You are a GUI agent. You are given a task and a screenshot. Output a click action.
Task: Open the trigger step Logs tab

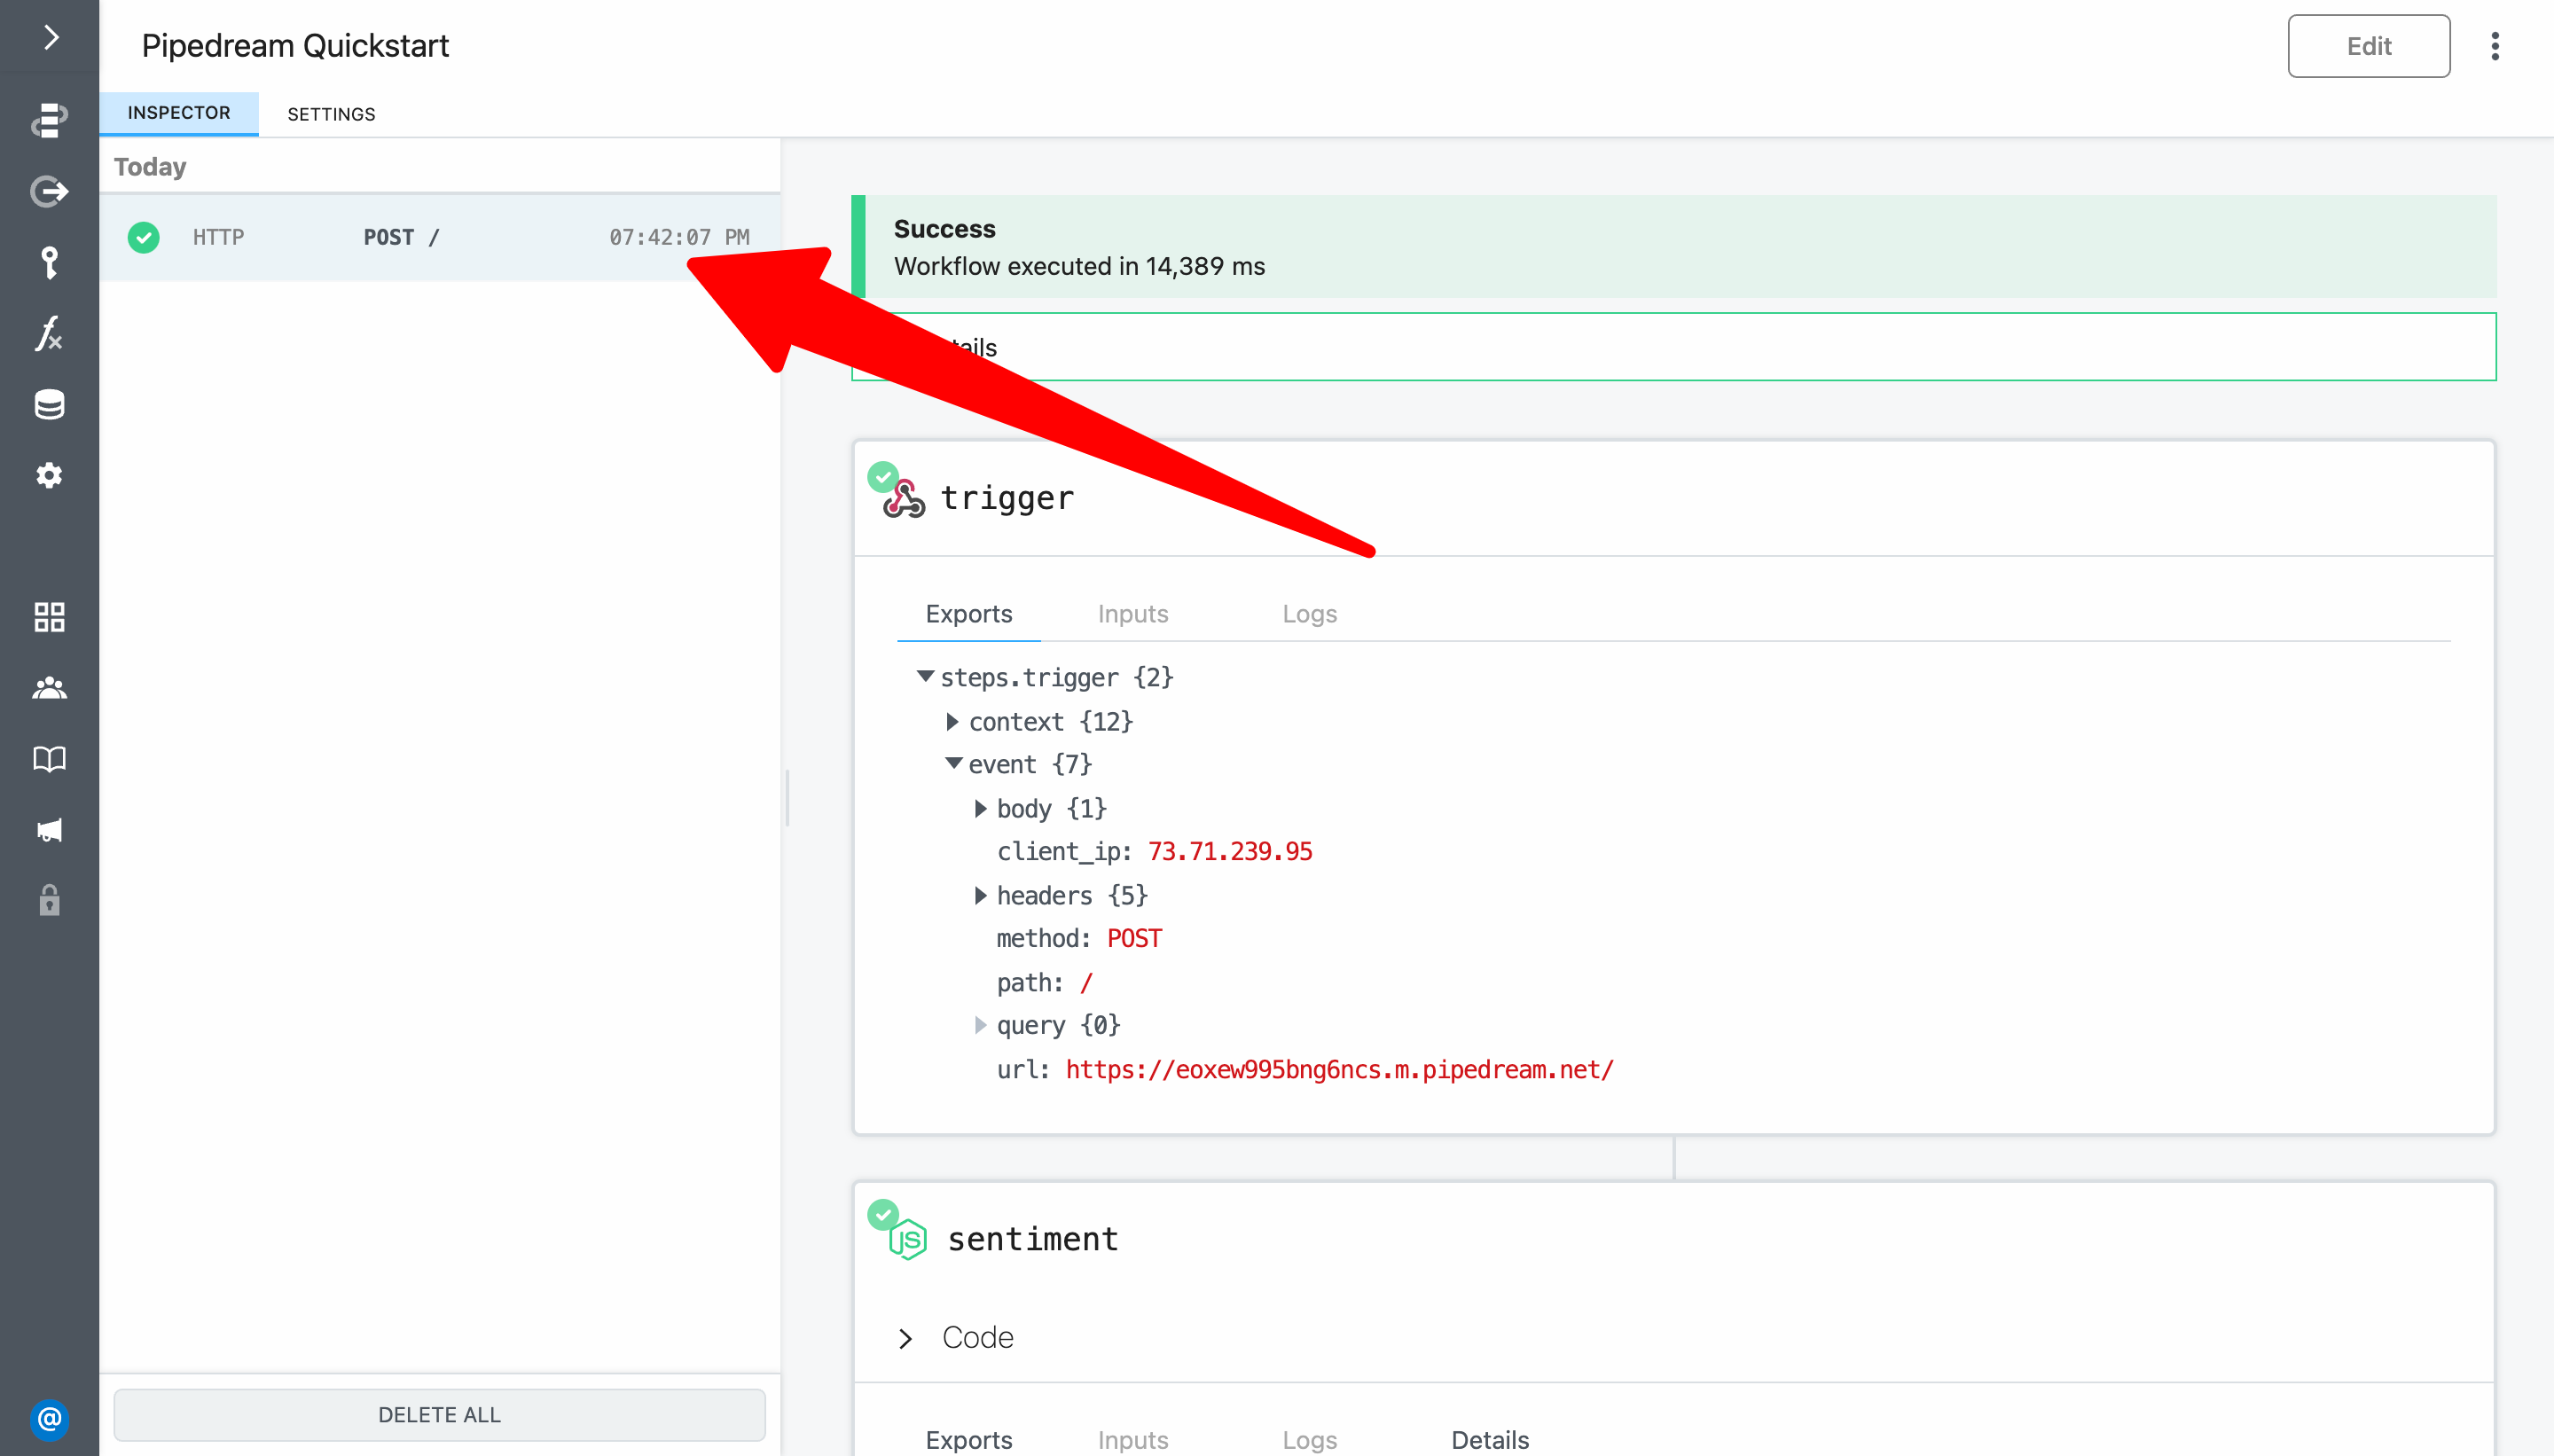[x=1309, y=614]
